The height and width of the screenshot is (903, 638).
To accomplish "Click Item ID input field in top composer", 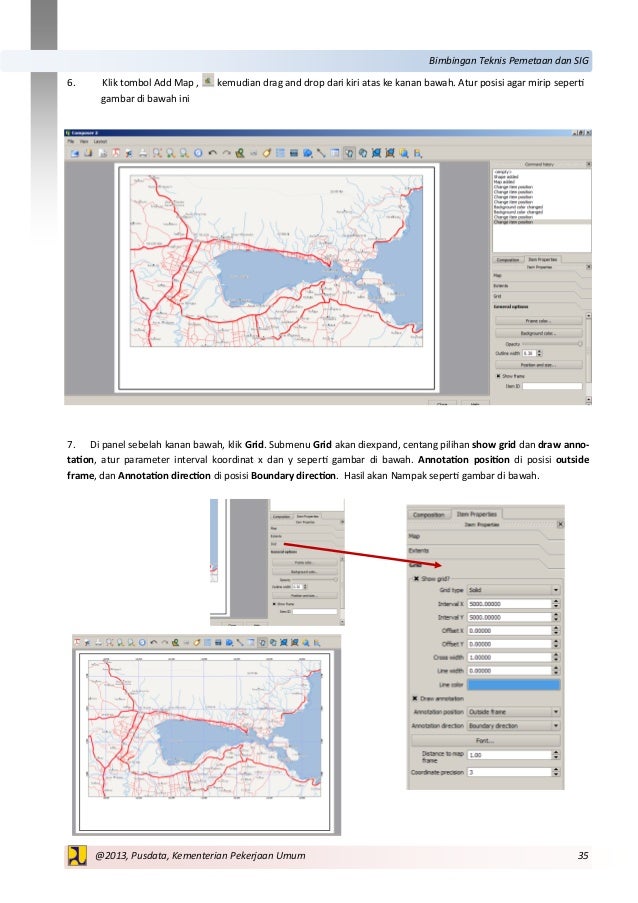I will point(552,386).
